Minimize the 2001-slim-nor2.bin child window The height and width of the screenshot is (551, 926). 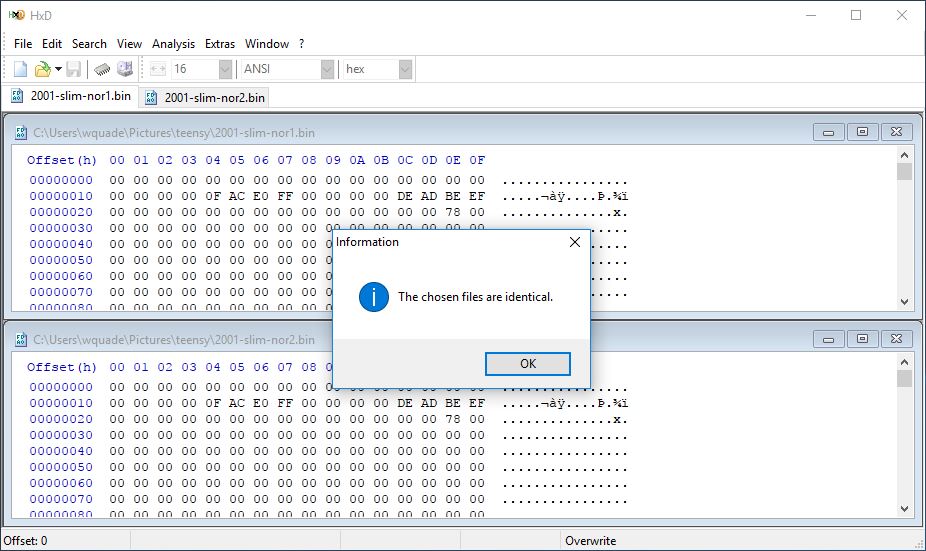pyautogui.click(x=829, y=339)
